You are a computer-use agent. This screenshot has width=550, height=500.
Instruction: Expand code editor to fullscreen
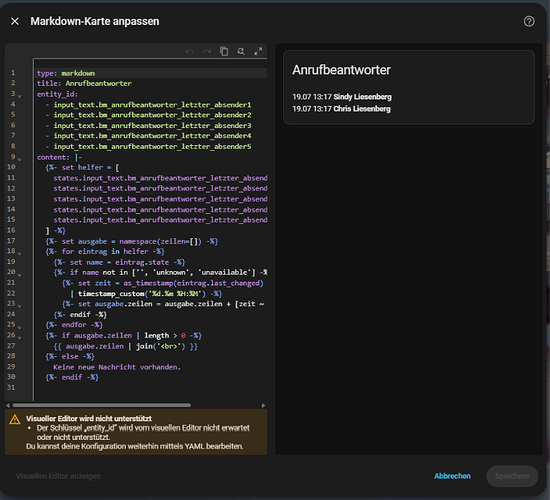(x=258, y=51)
